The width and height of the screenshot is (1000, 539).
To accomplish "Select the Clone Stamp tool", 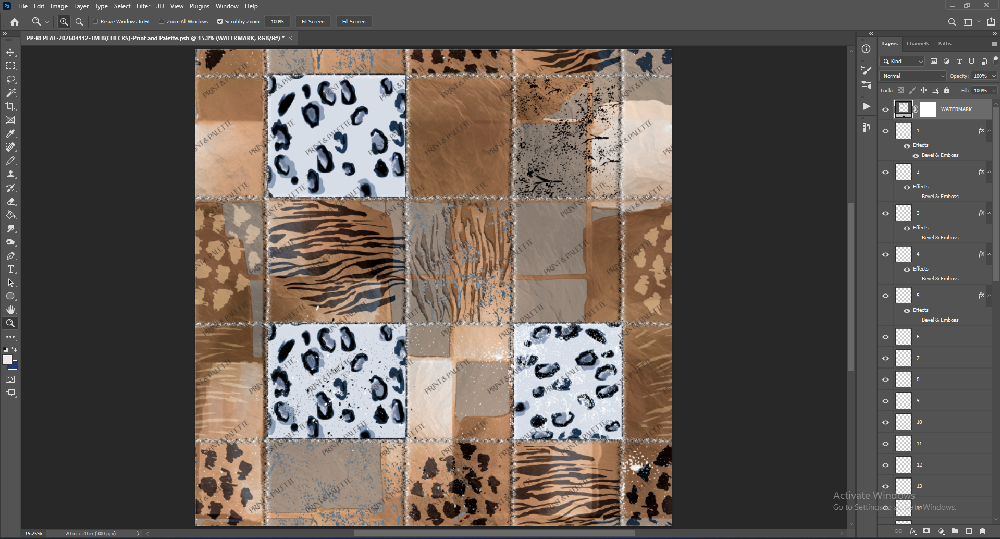I will pos(10,174).
